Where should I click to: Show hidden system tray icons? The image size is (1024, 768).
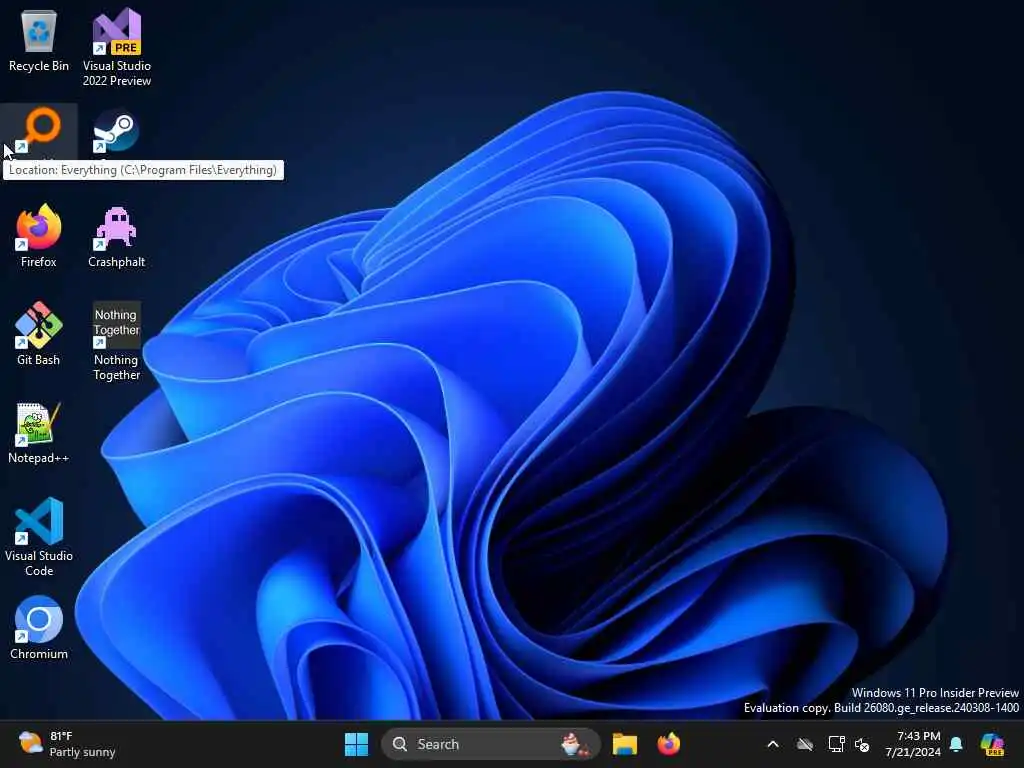pyautogui.click(x=773, y=744)
